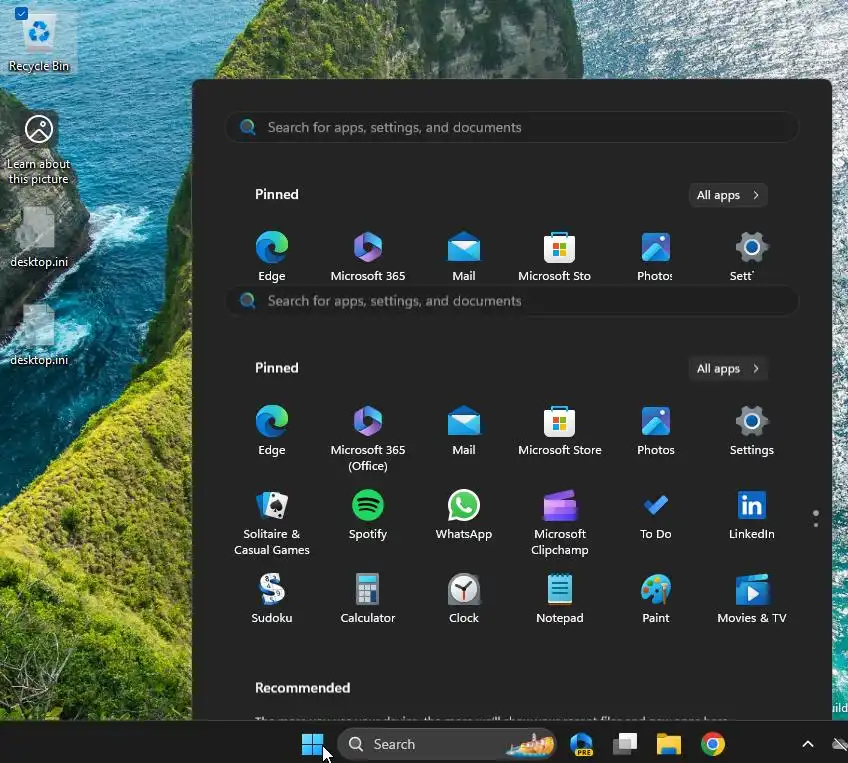Open the overlapping-windows taskbar icon
Viewport: 848px width, 763px height.
point(625,744)
